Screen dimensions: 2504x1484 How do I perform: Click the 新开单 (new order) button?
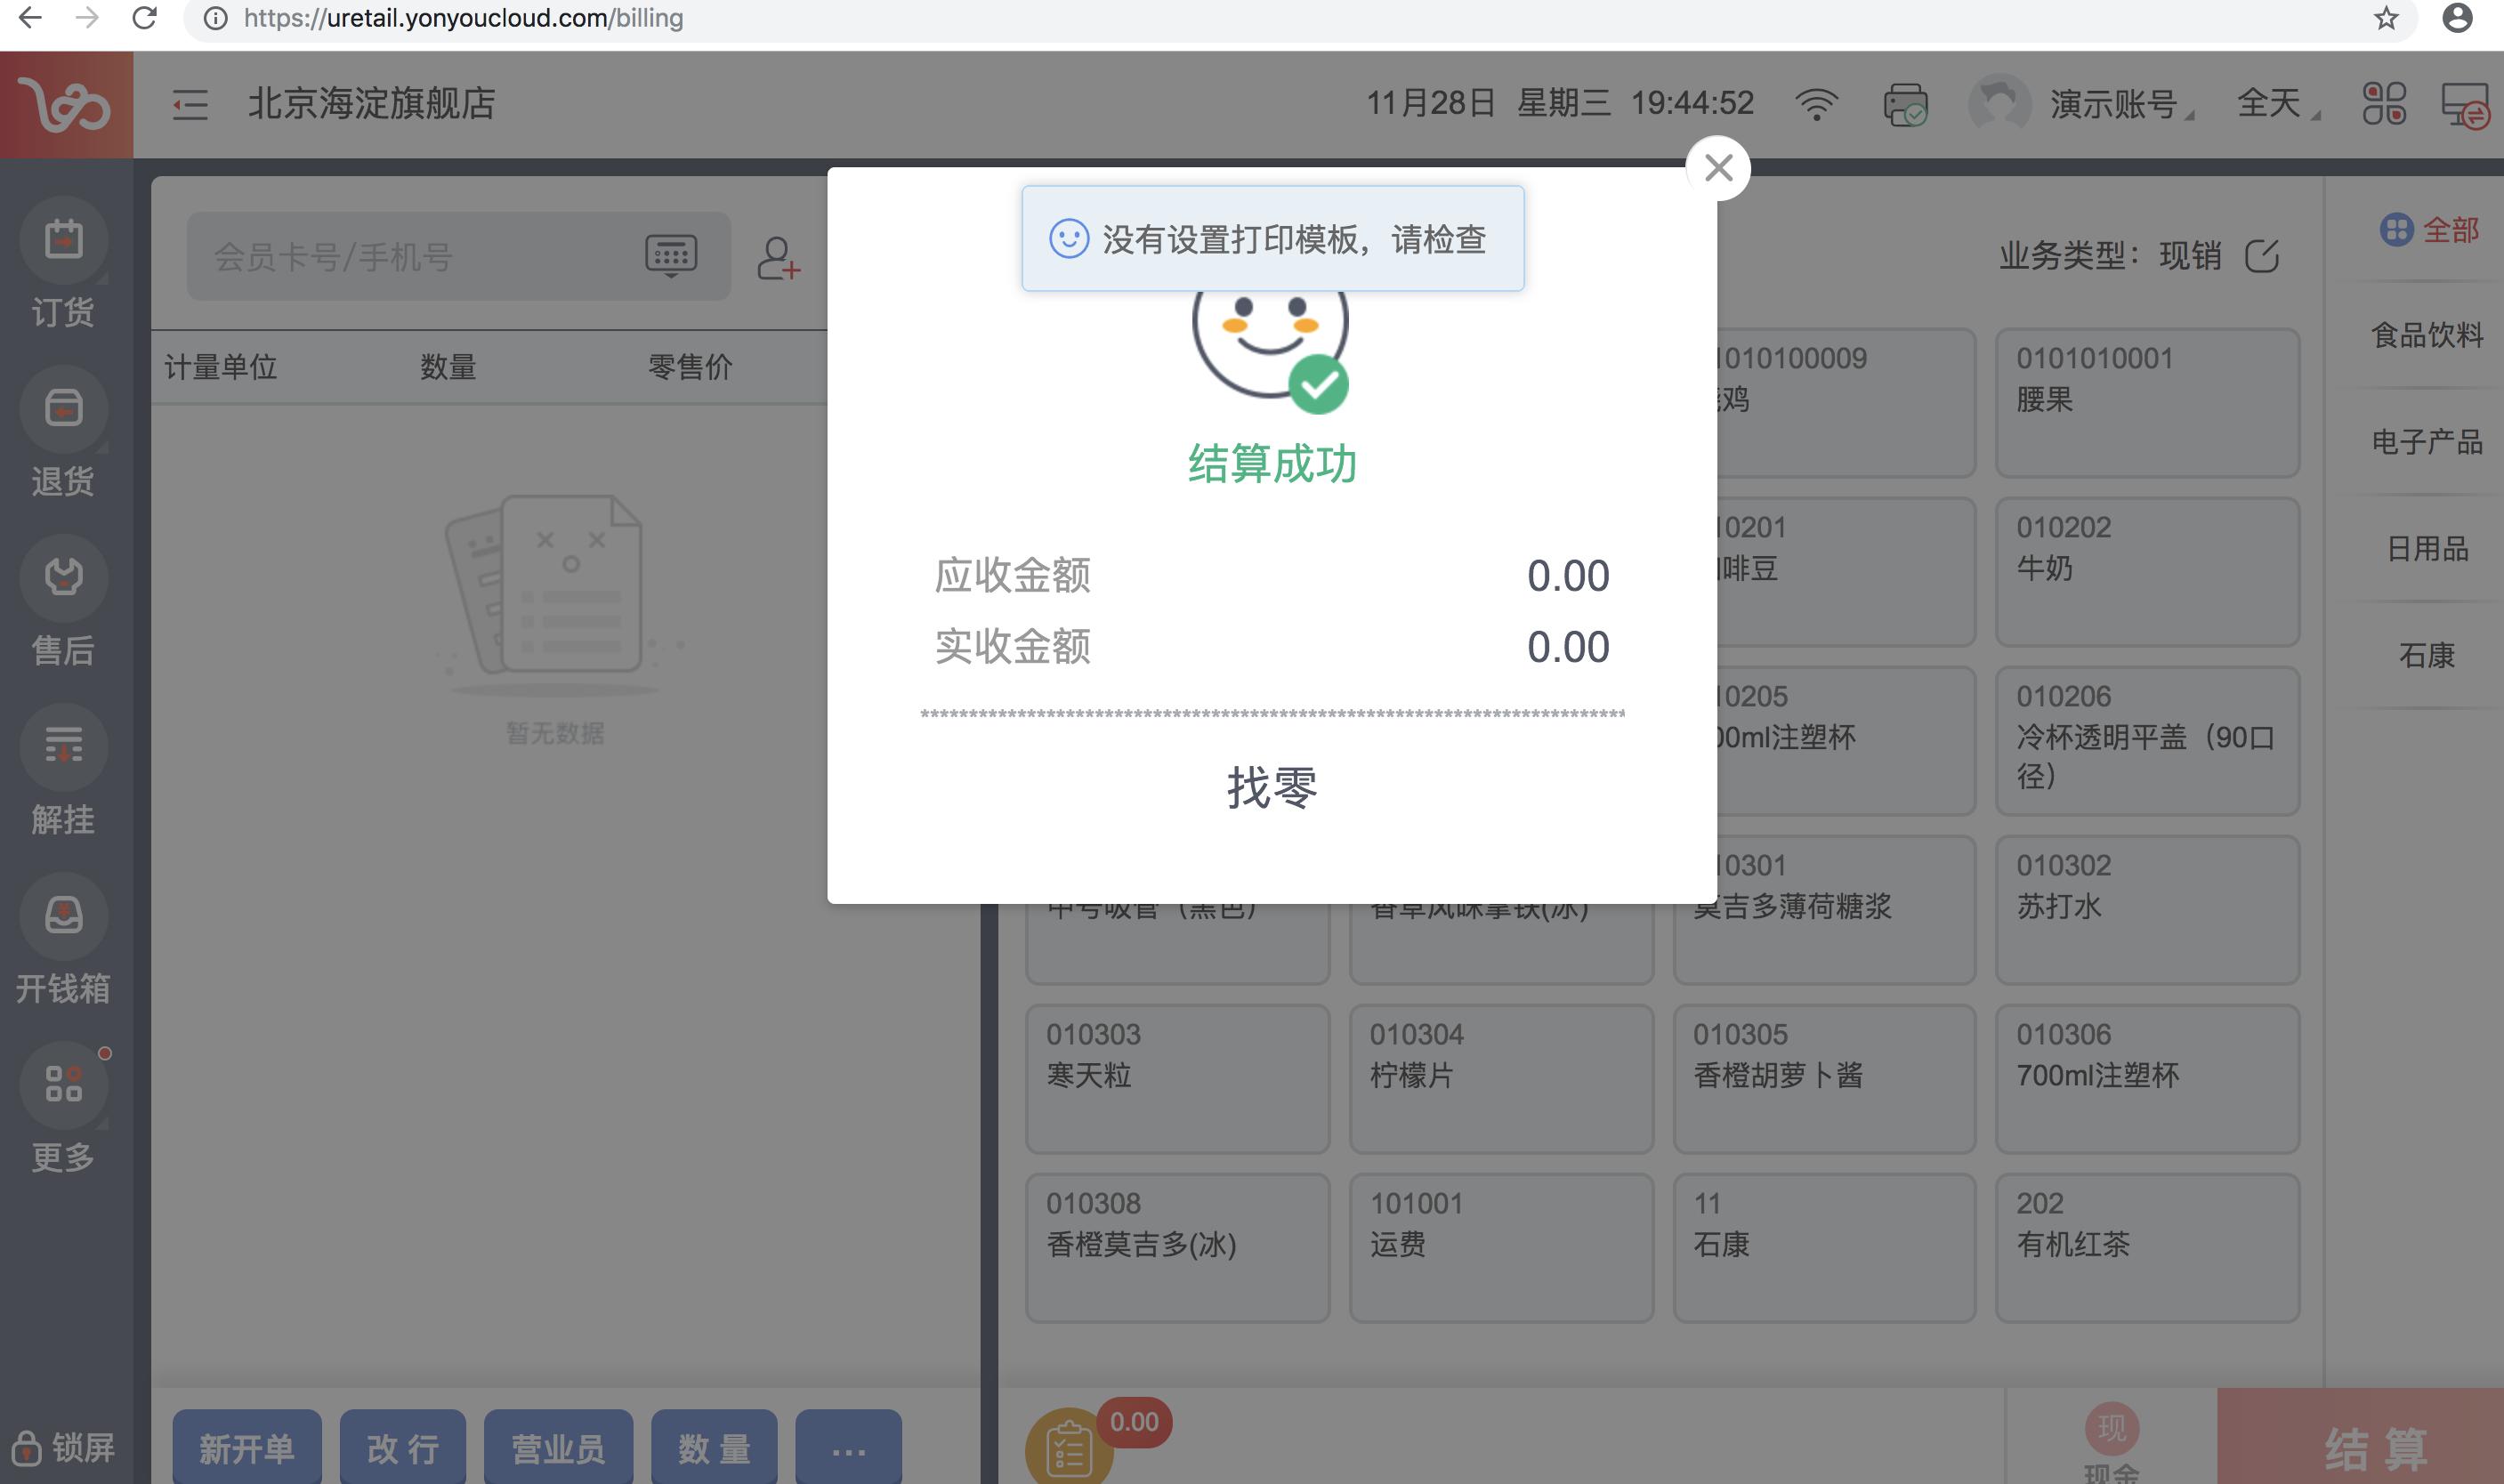(x=246, y=1447)
